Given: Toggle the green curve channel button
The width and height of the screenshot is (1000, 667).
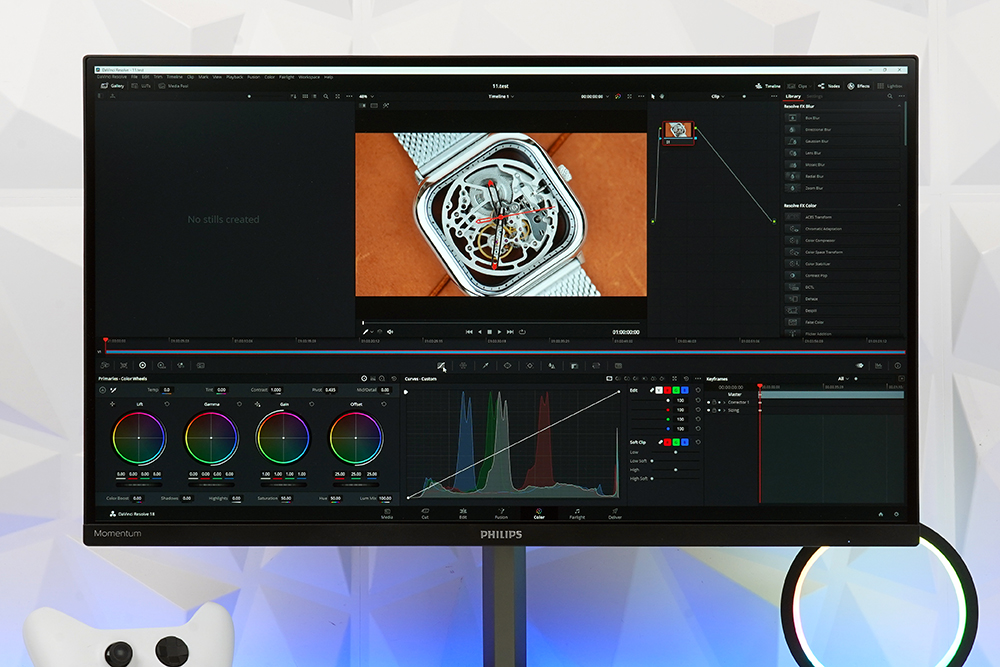Looking at the screenshot, I should click(x=676, y=390).
